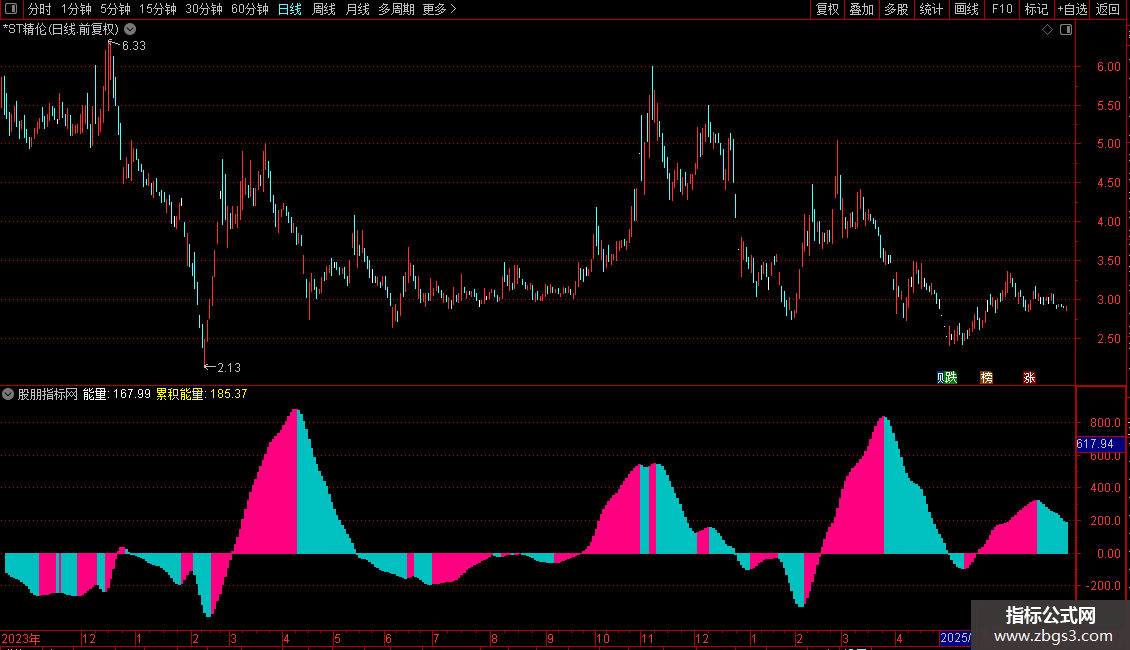Click the stock title *ST精伦(日线.前复权)

(x=61, y=30)
